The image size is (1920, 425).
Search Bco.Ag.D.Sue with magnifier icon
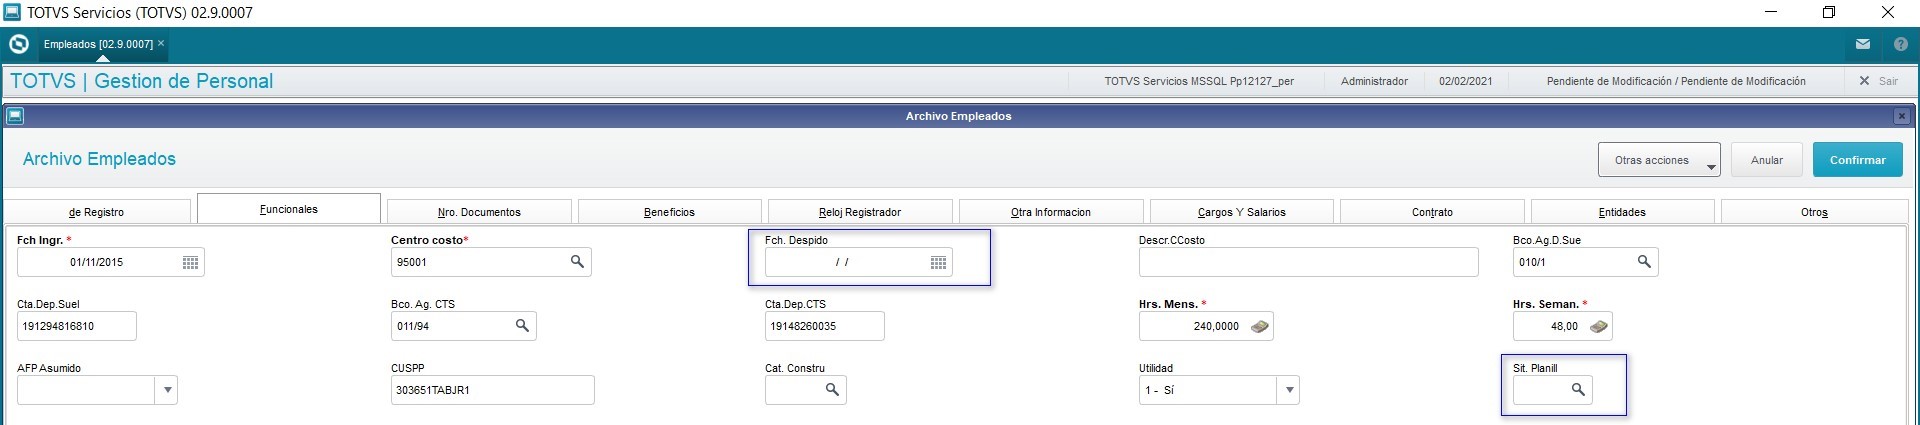pos(1644,261)
